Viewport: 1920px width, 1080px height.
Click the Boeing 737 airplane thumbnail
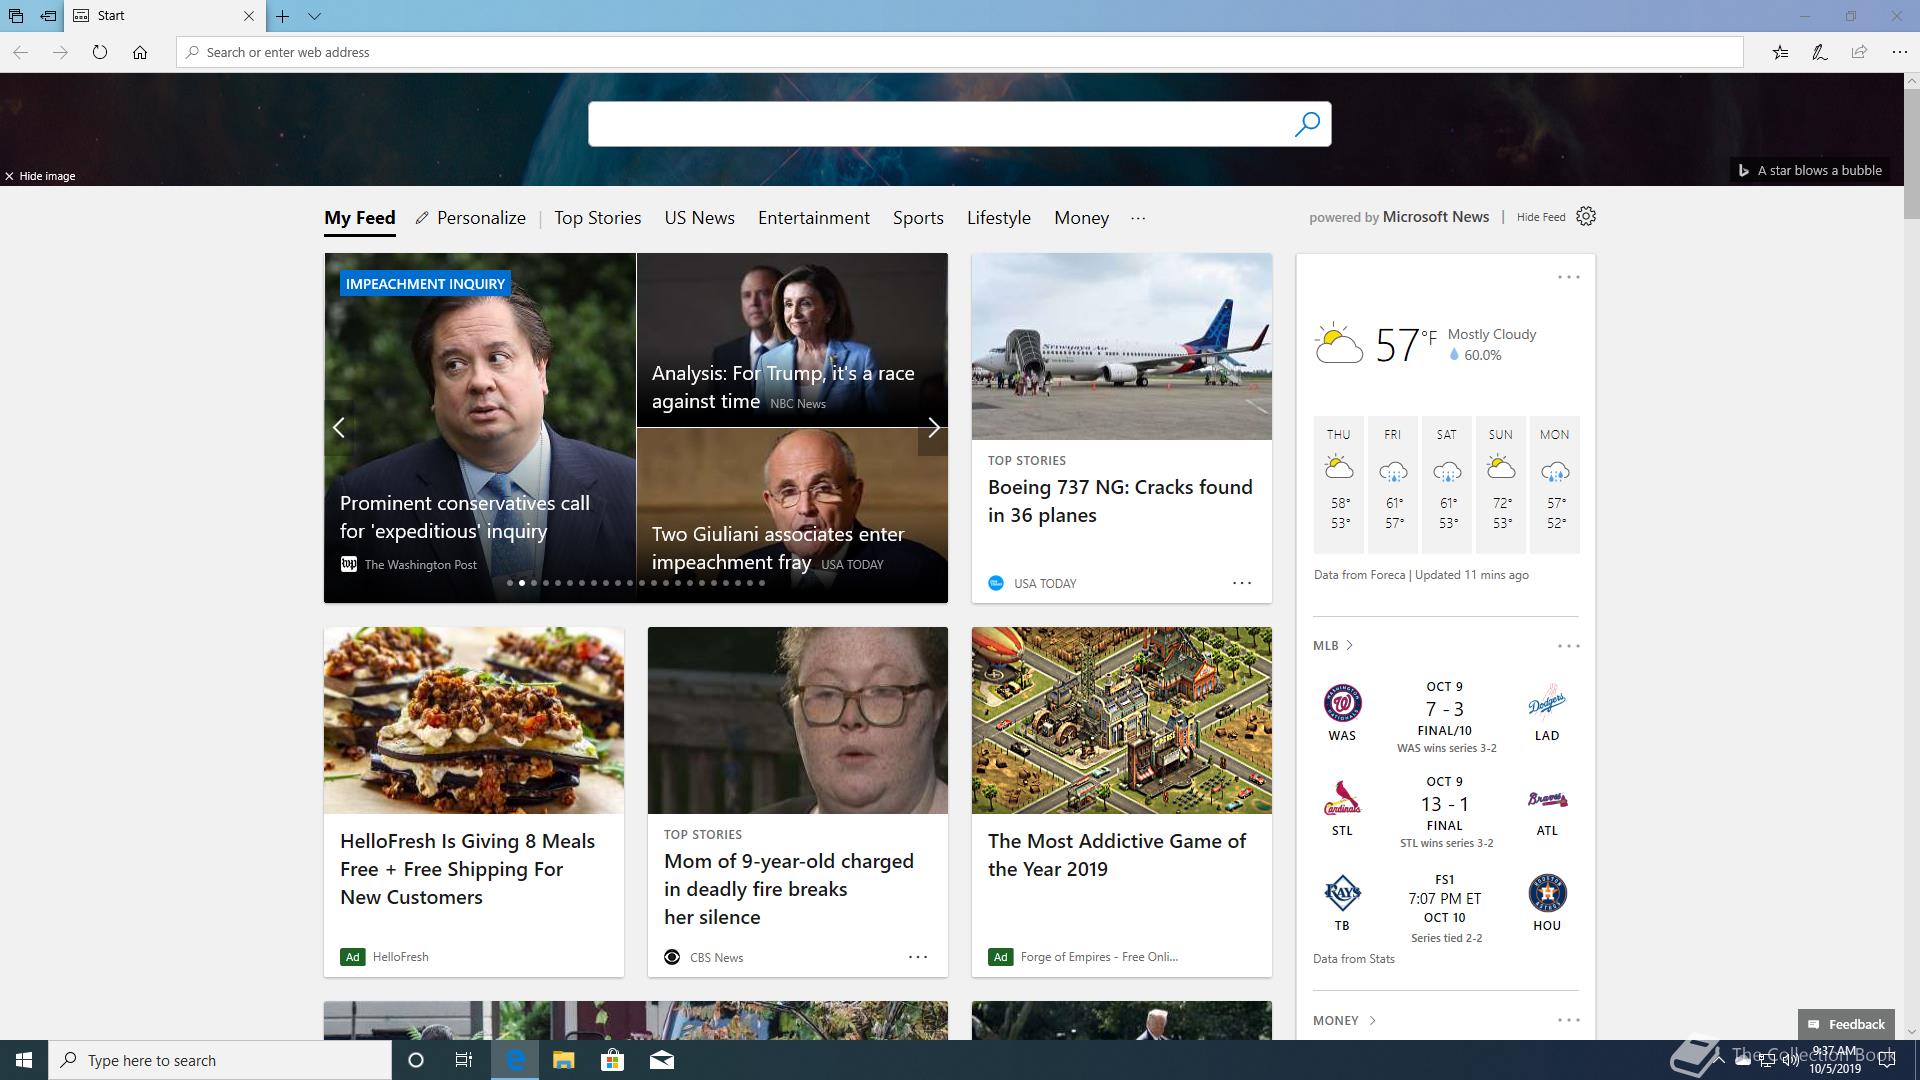point(1122,346)
